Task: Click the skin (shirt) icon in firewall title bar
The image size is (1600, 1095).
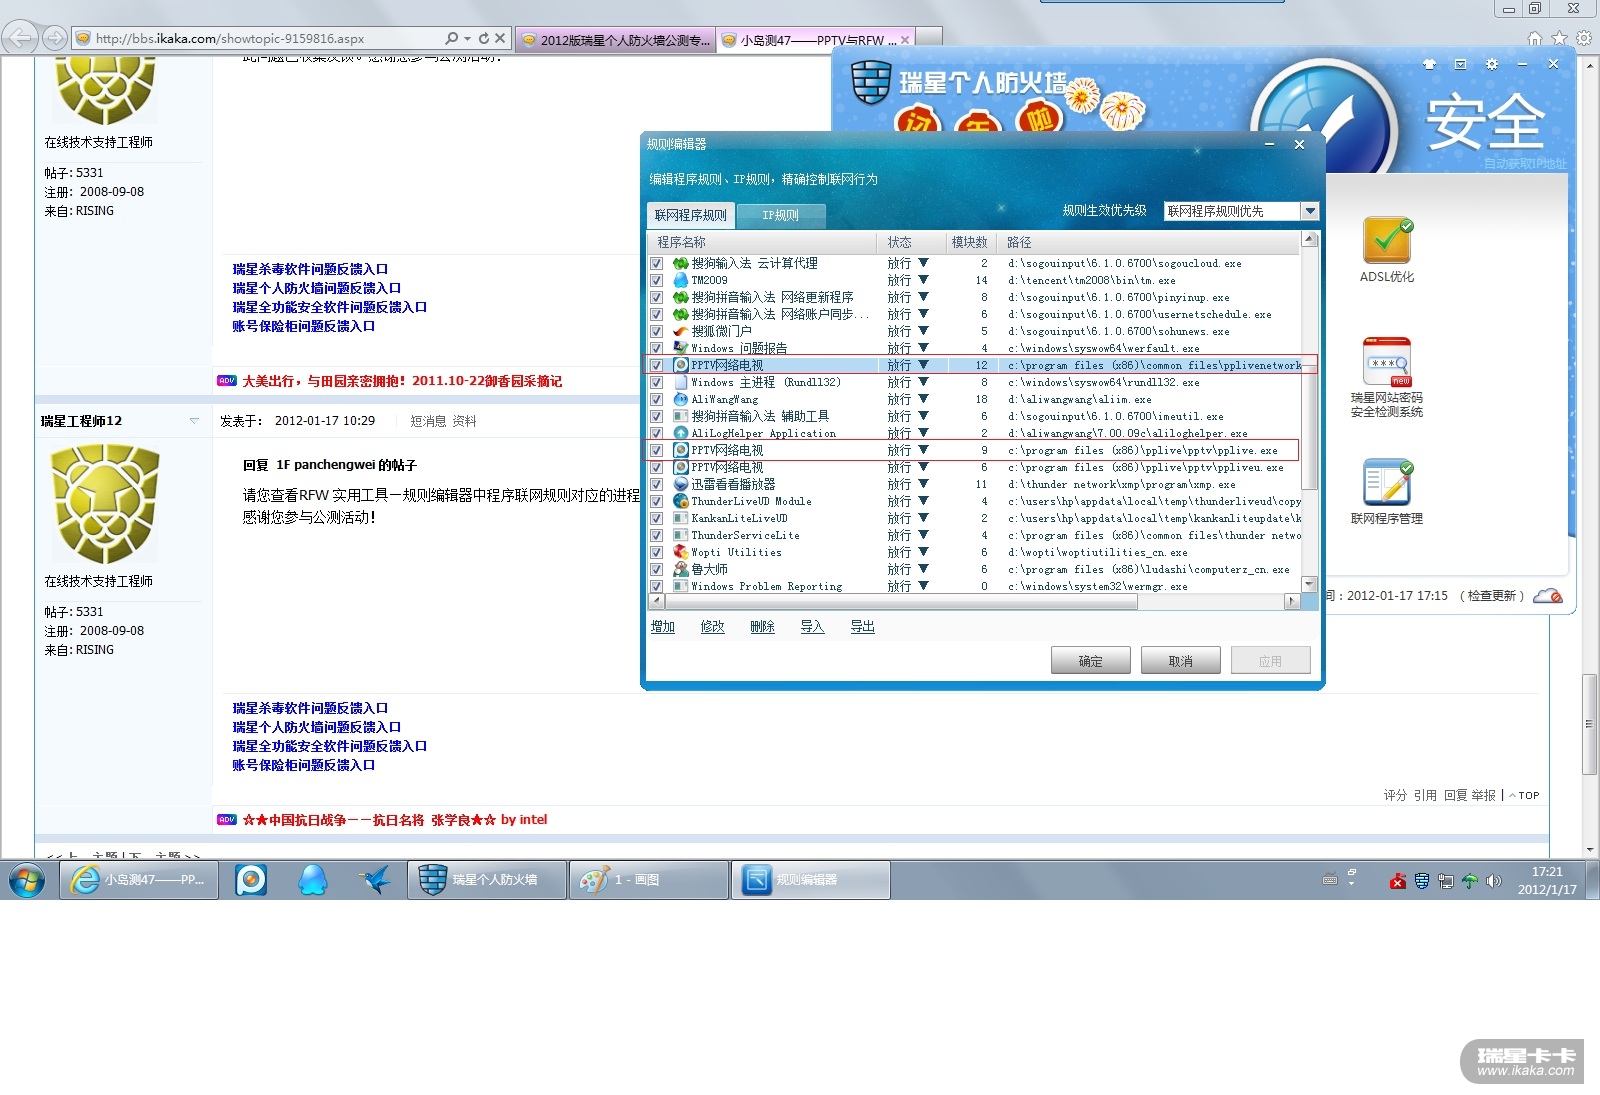Action: (1429, 64)
